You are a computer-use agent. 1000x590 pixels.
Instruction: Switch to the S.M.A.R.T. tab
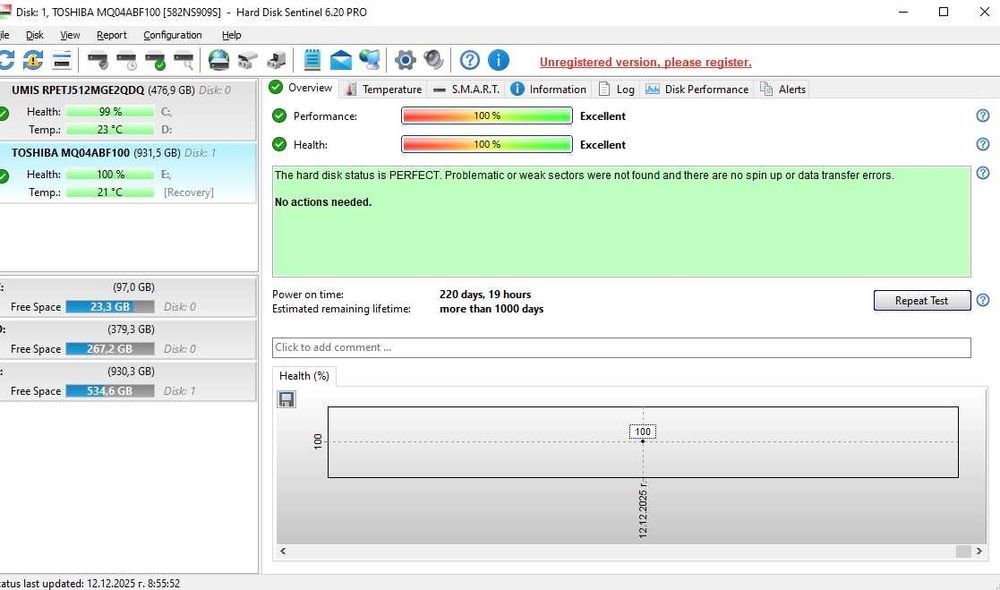click(x=466, y=89)
